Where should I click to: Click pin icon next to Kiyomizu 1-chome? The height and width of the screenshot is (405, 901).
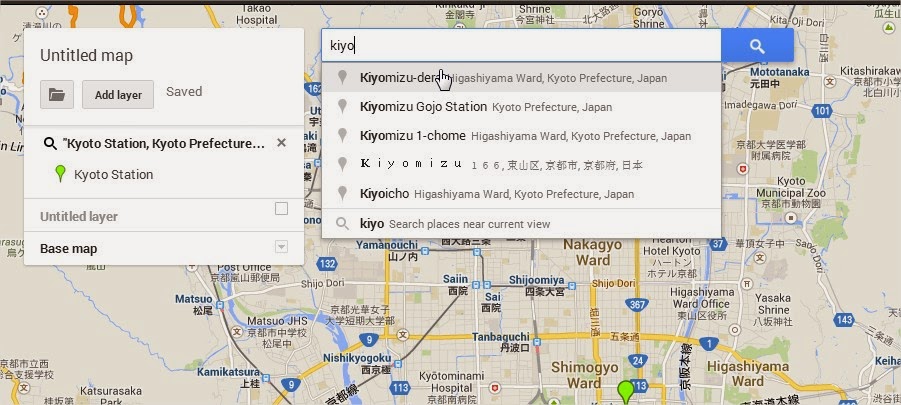pos(342,136)
